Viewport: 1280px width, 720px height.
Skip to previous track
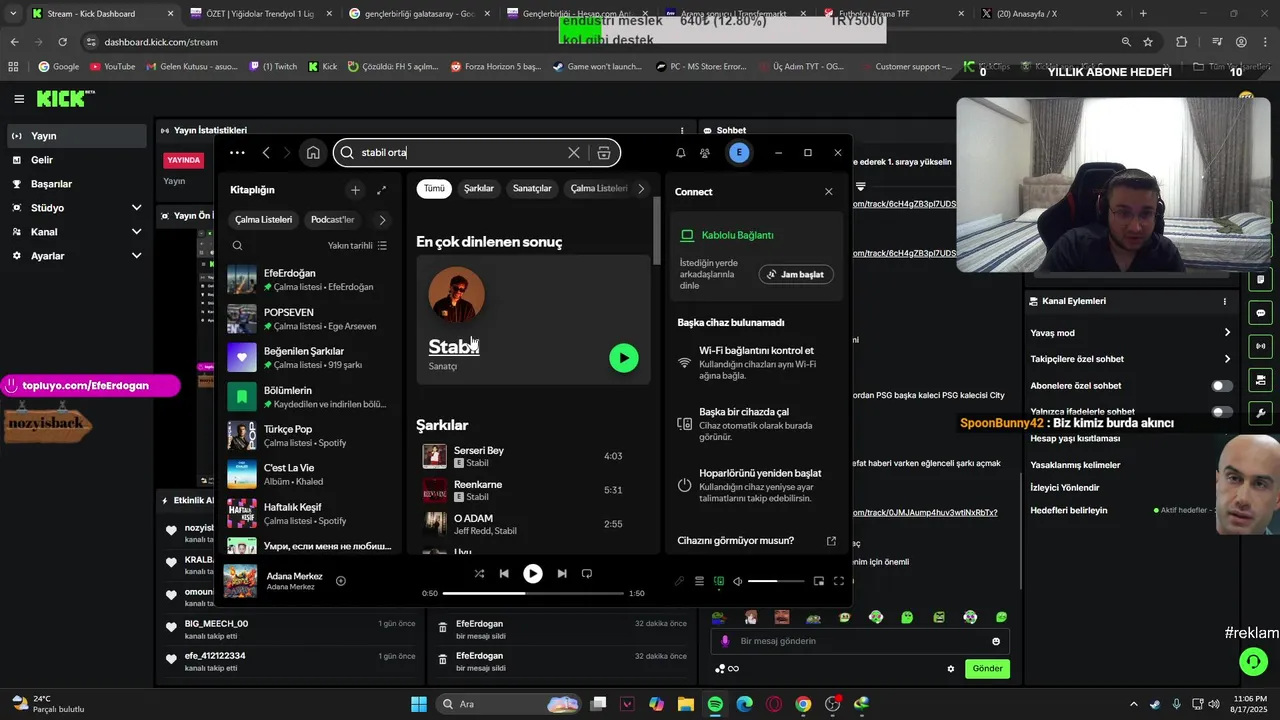(x=504, y=573)
